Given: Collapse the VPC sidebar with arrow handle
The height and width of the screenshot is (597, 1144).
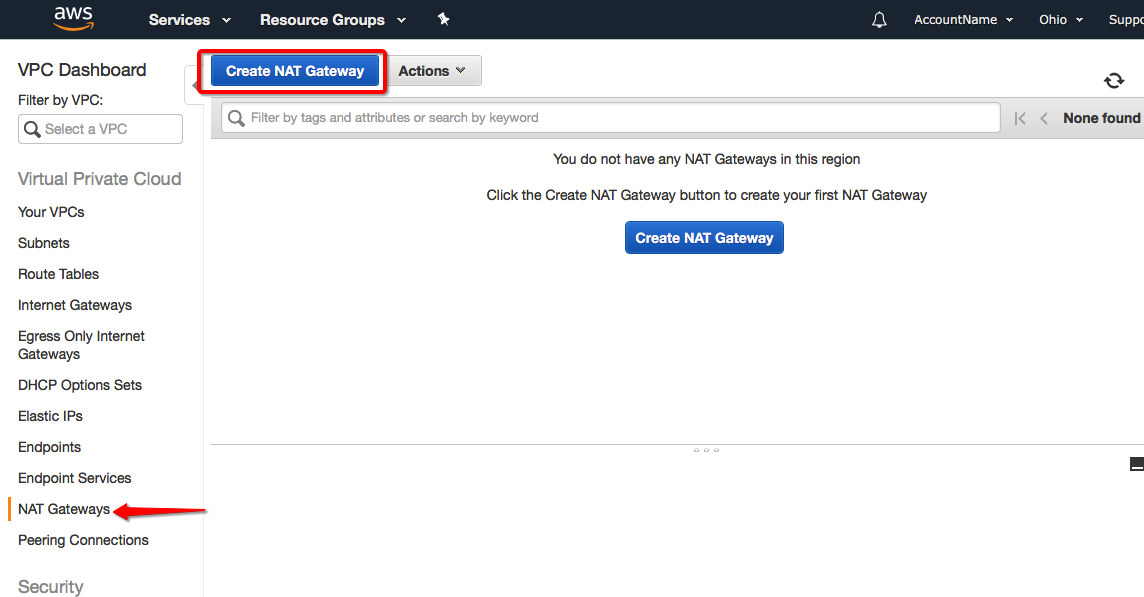Looking at the screenshot, I should [194, 85].
